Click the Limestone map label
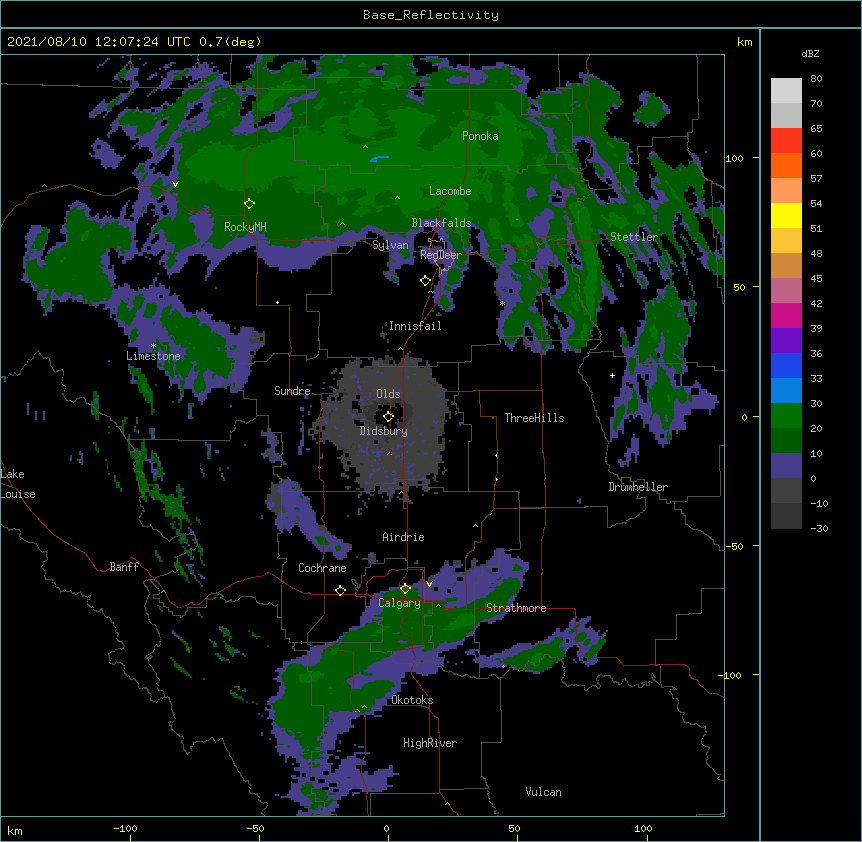This screenshot has height=842, width=862. tap(153, 356)
